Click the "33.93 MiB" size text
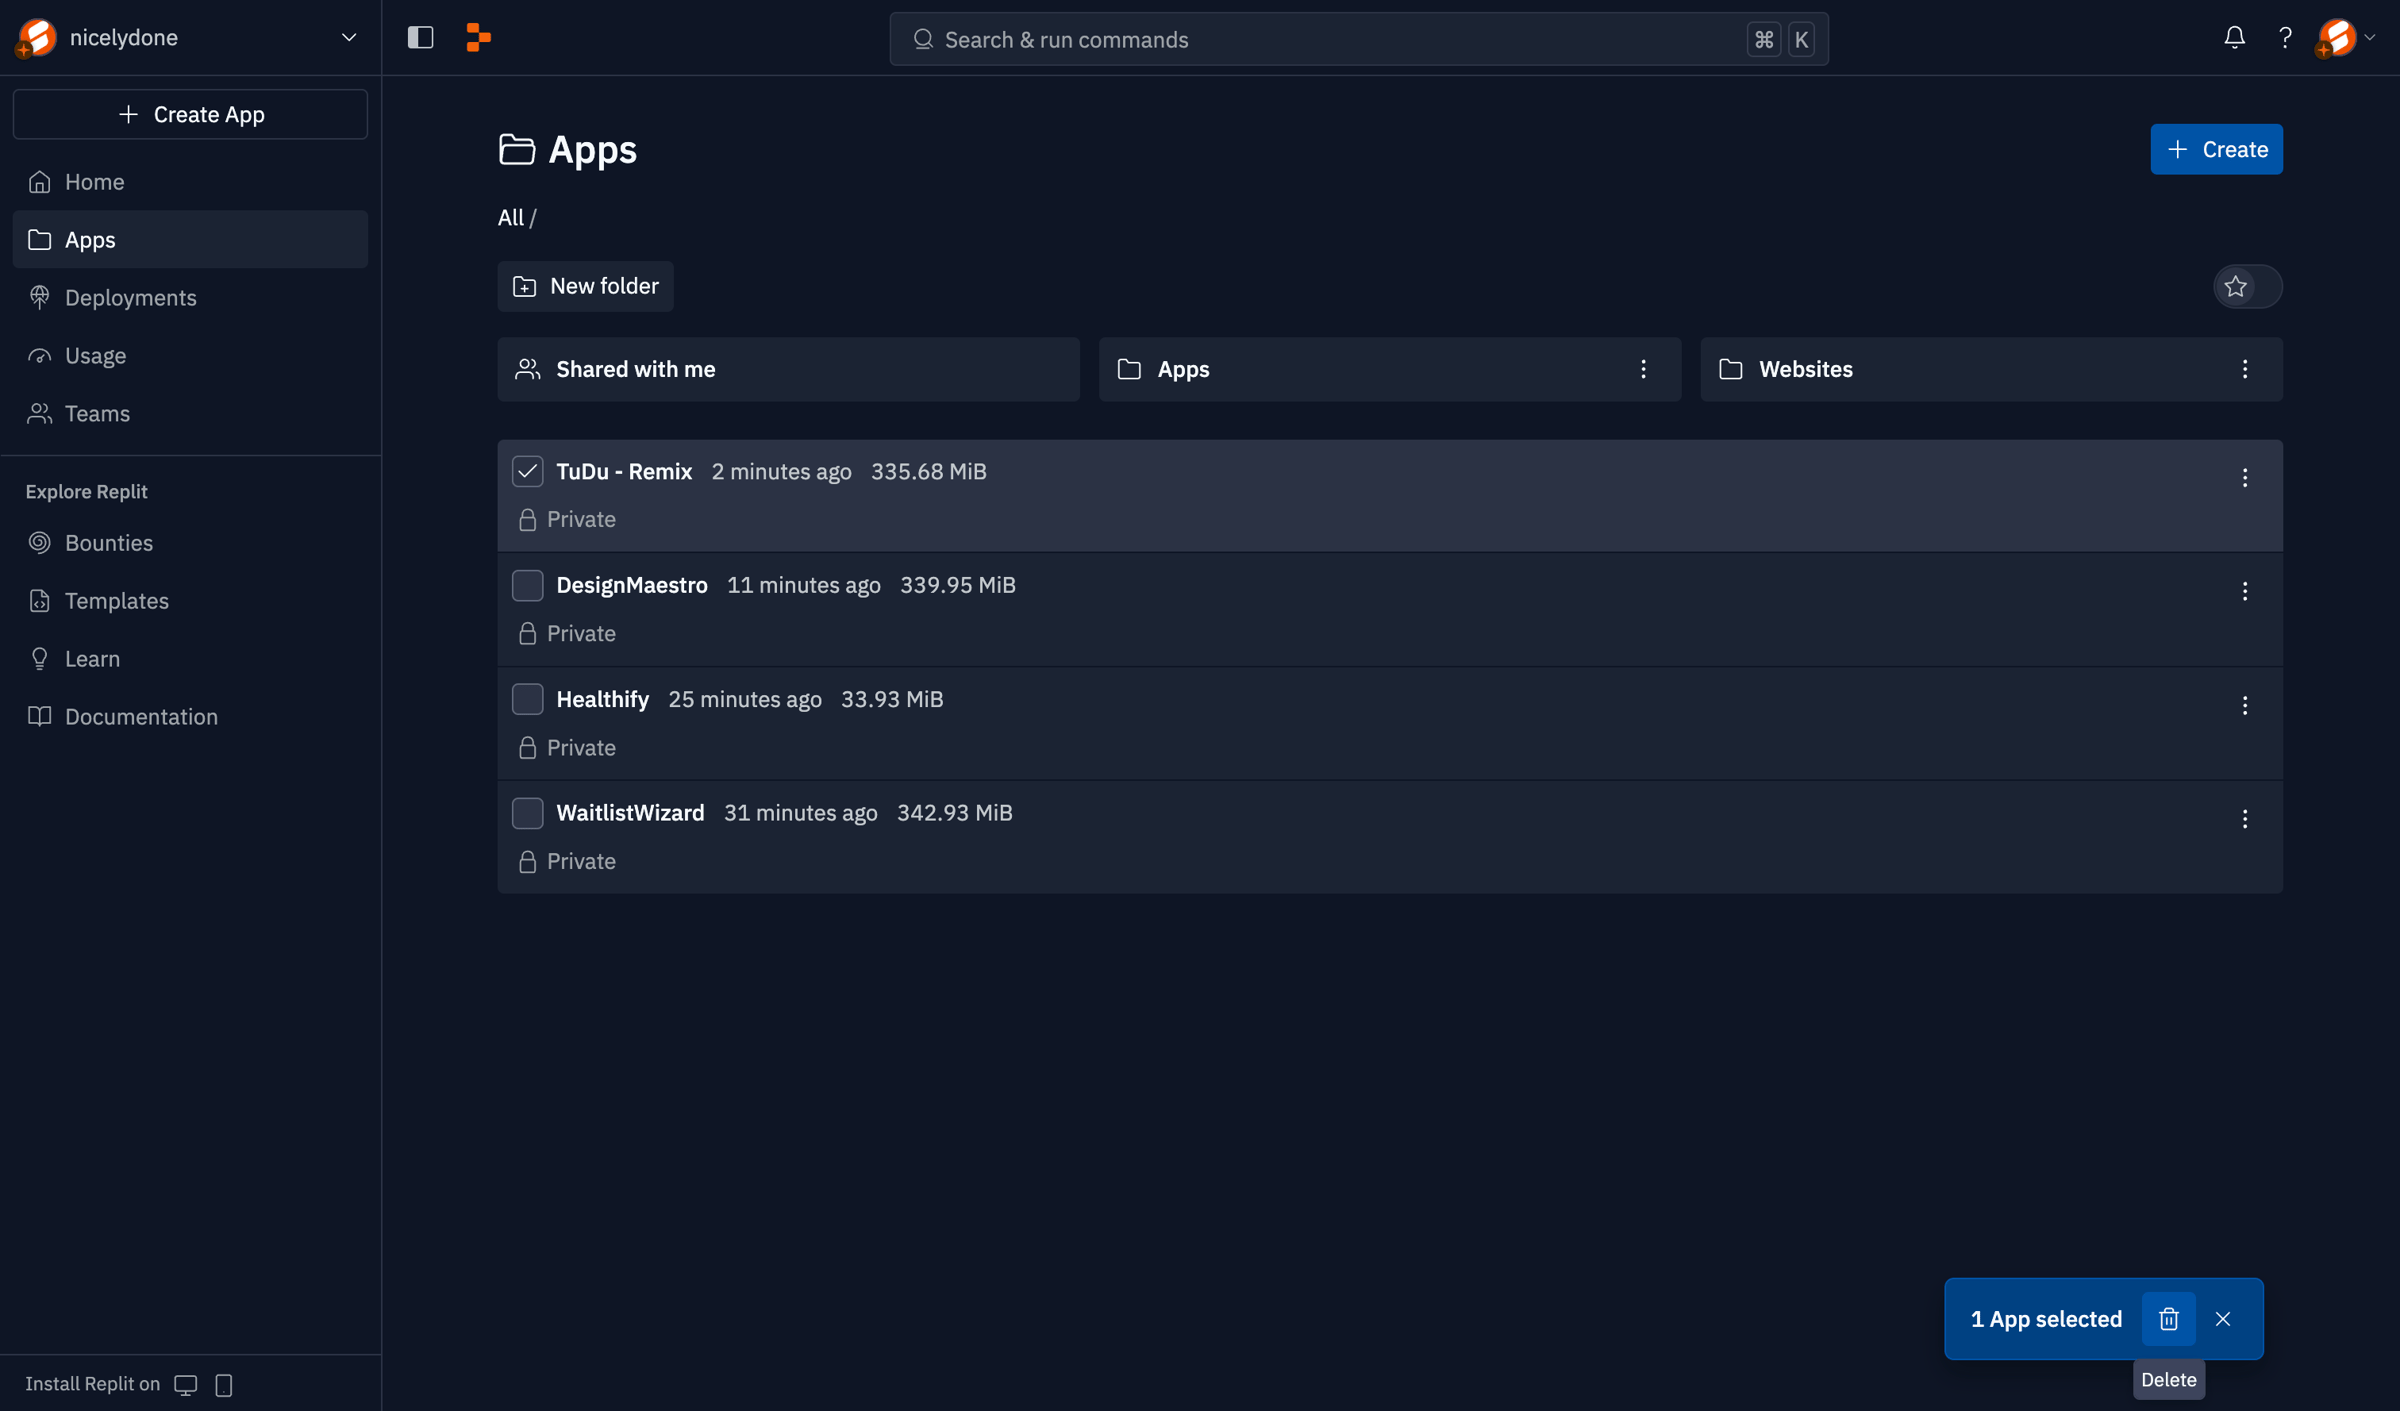Screen dimensions: 2400x1411 [892, 699]
